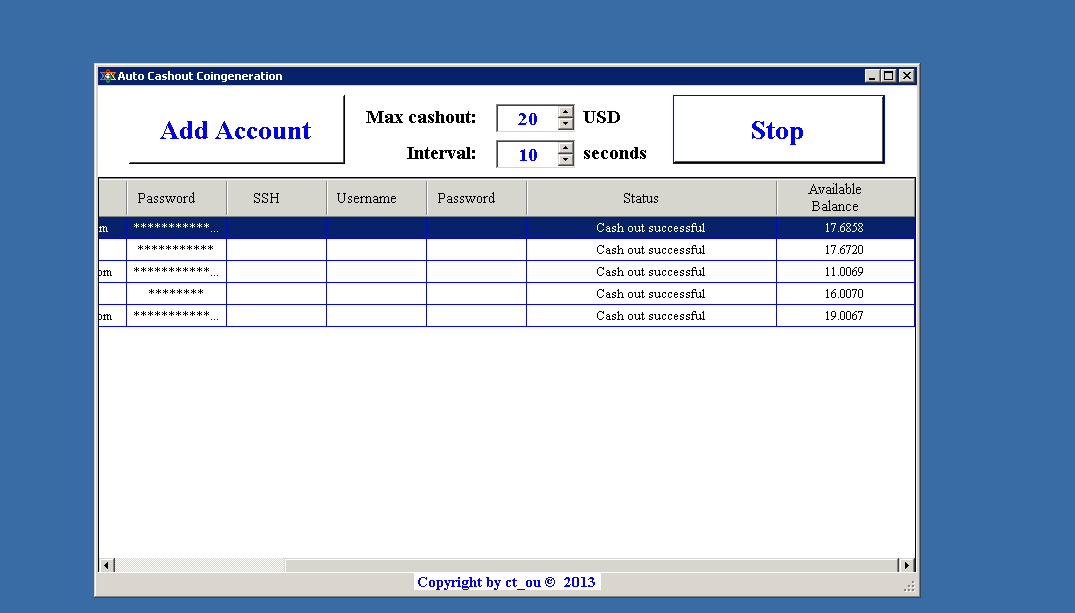Click the window resize grip corner
Screen dimensions: 1075x613
point(909,586)
